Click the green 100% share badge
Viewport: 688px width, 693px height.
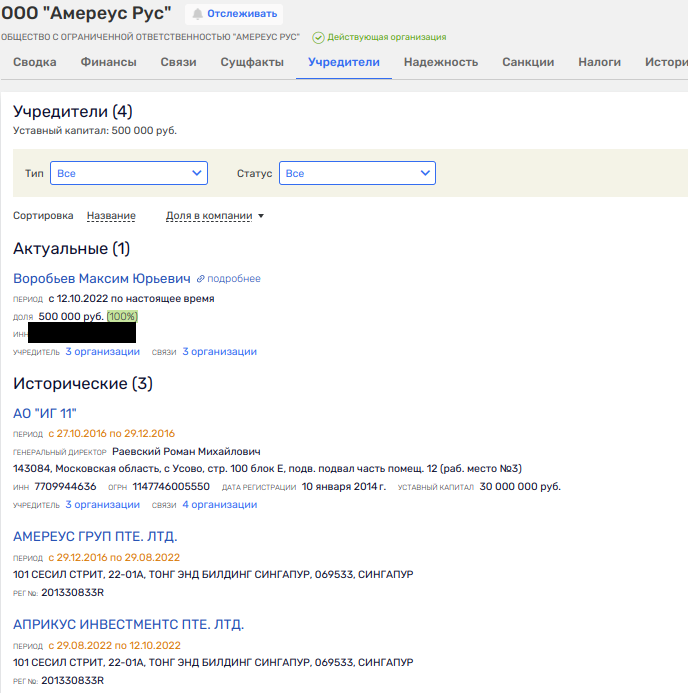[122, 316]
